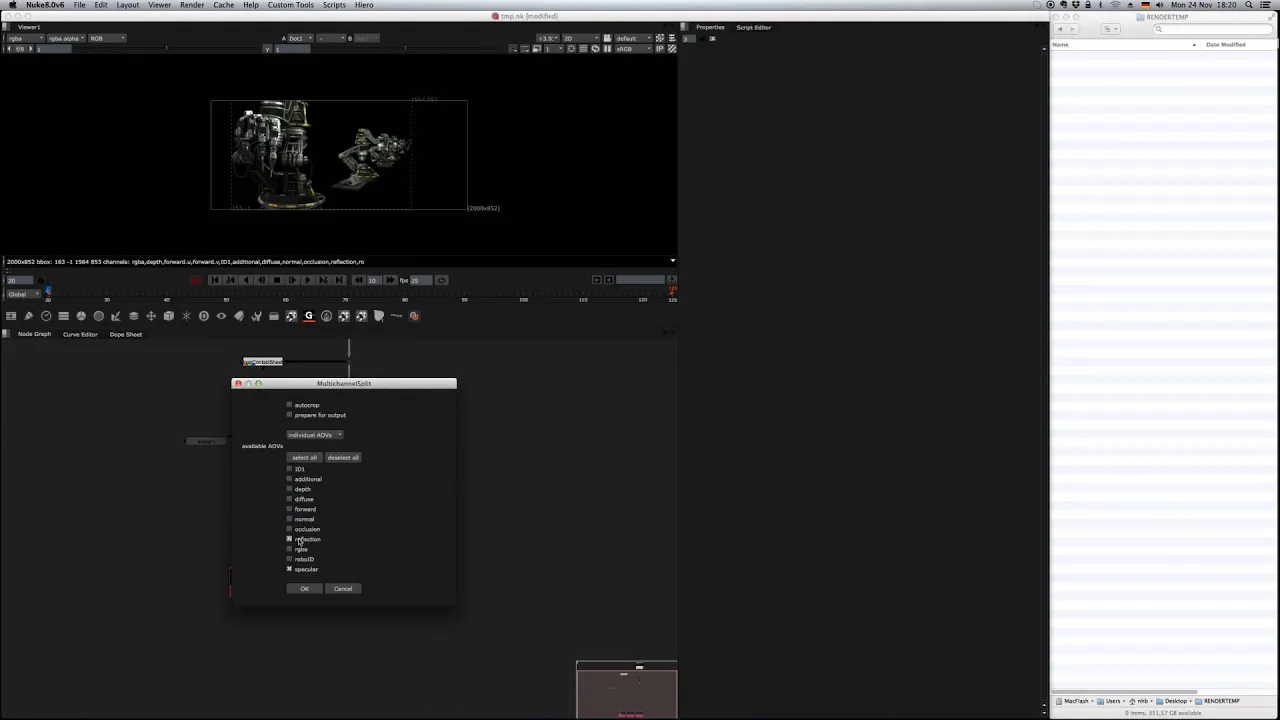Image resolution: width=1280 pixels, height=720 pixels.
Task: Open the rgba.alpha channel dropdown
Action: 65,38
